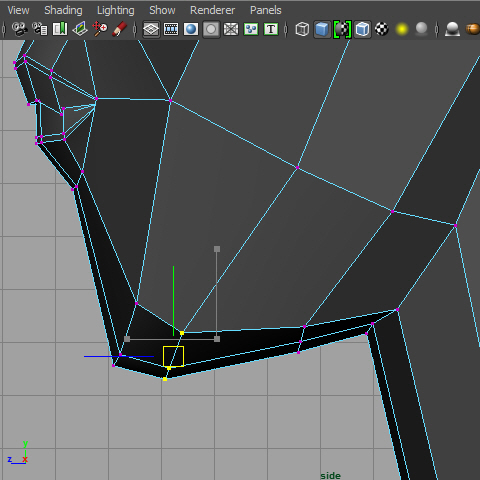The image size is (480, 480).
Task: Enable textured checker ball display
Action: pyautogui.click(x=382, y=29)
